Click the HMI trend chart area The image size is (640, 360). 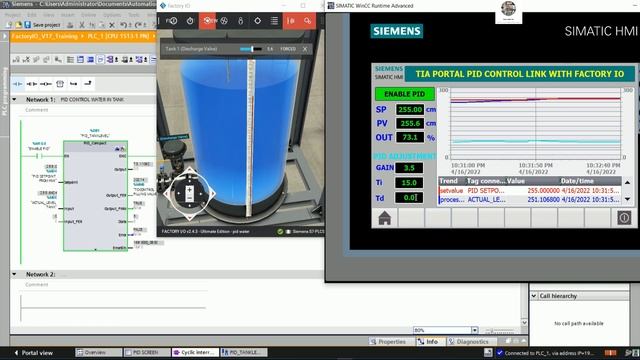535,124
